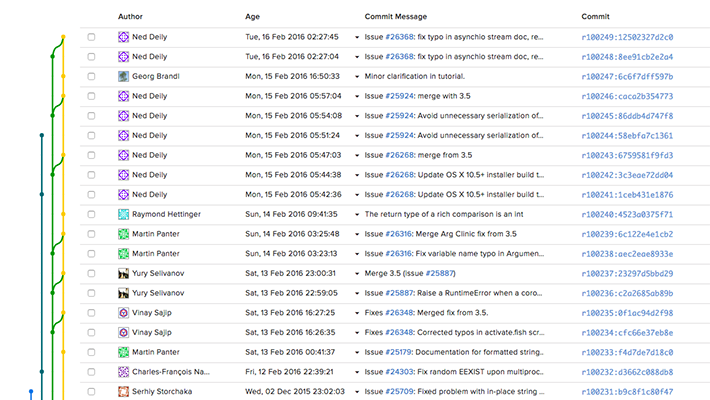
Task: Select checkbox for Georg Brandl's commit
Action: coord(91,76)
